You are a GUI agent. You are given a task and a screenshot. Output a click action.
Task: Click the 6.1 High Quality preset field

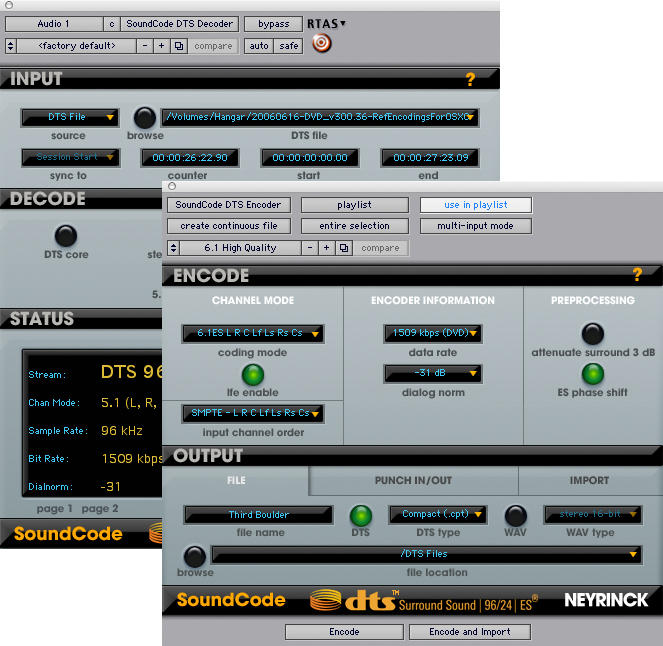pyautogui.click(x=240, y=248)
